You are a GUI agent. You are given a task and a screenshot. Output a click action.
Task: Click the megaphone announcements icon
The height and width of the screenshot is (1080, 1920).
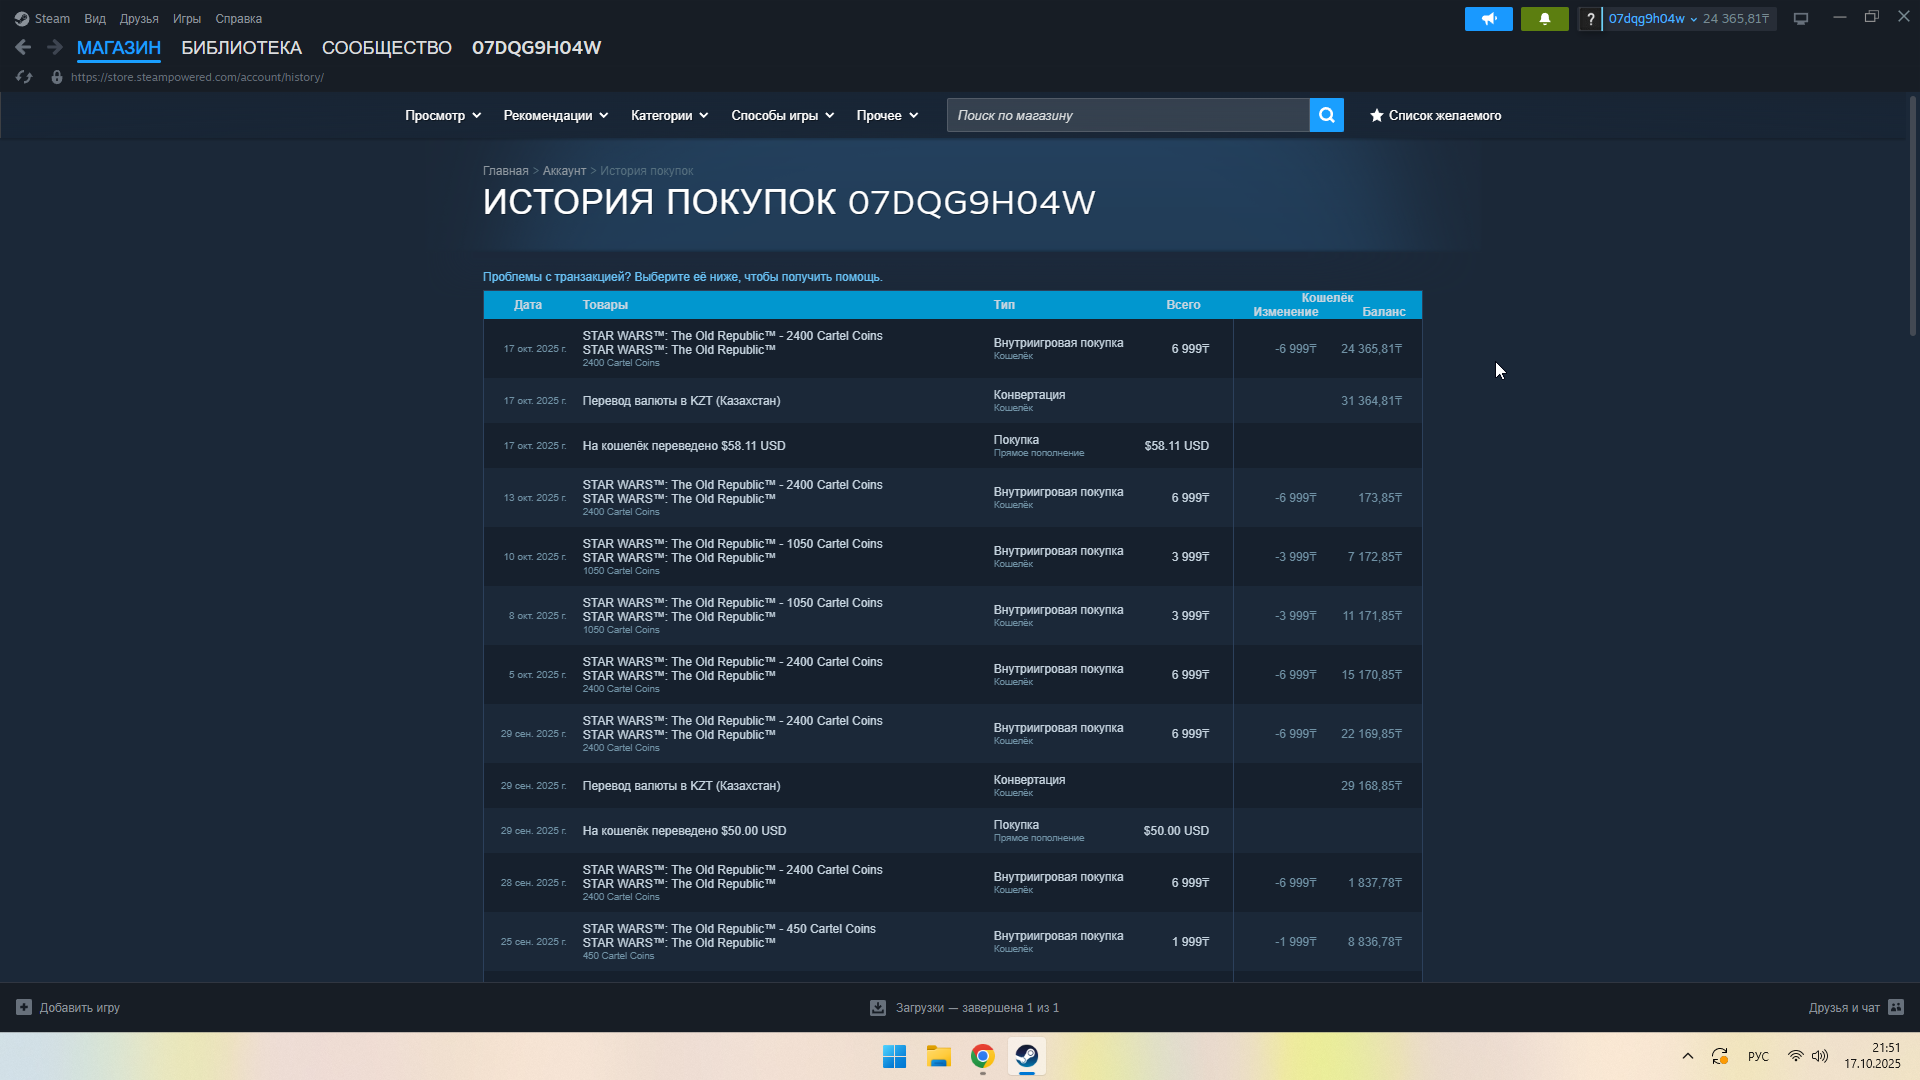(x=1488, y=19)
